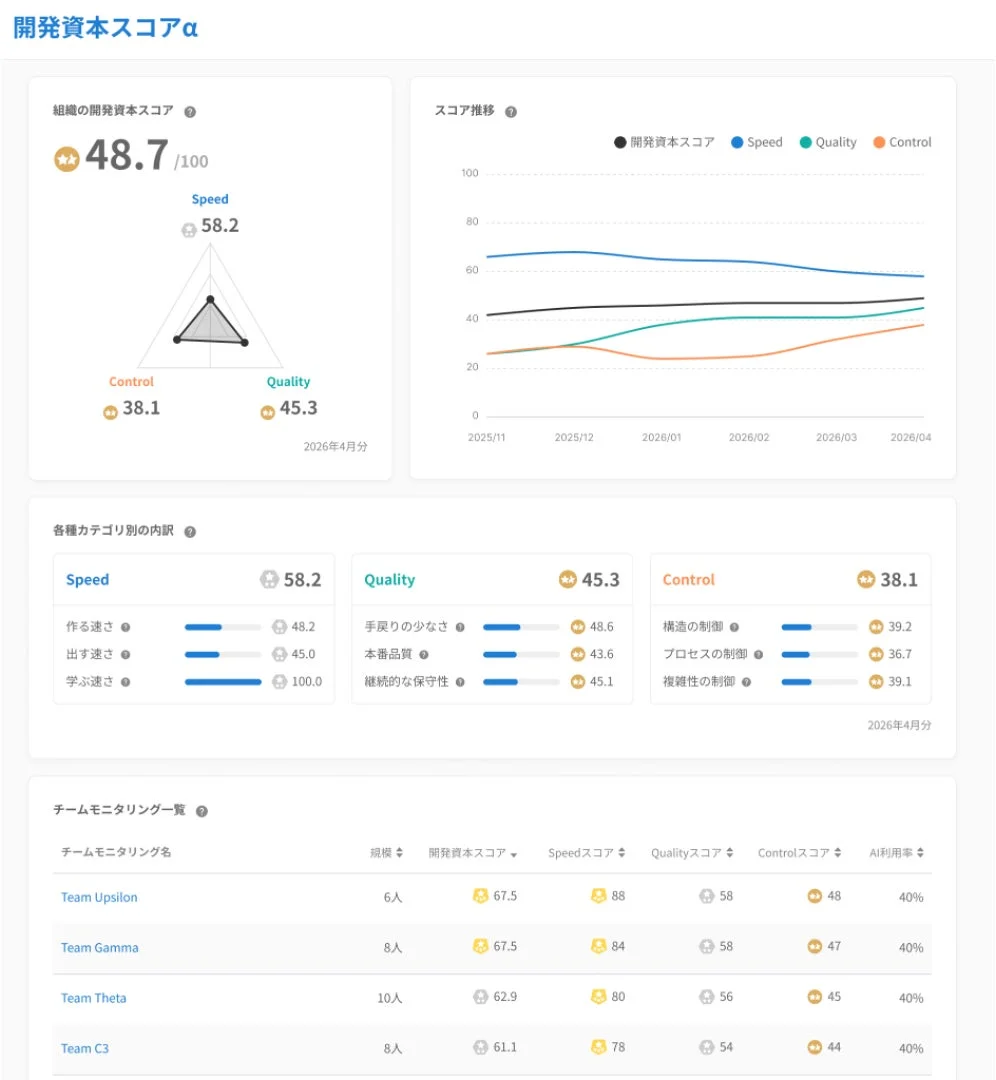Toggle Speed series in chart legend
The height and width of the screenshot is (1080, 996).
[756, 143]
